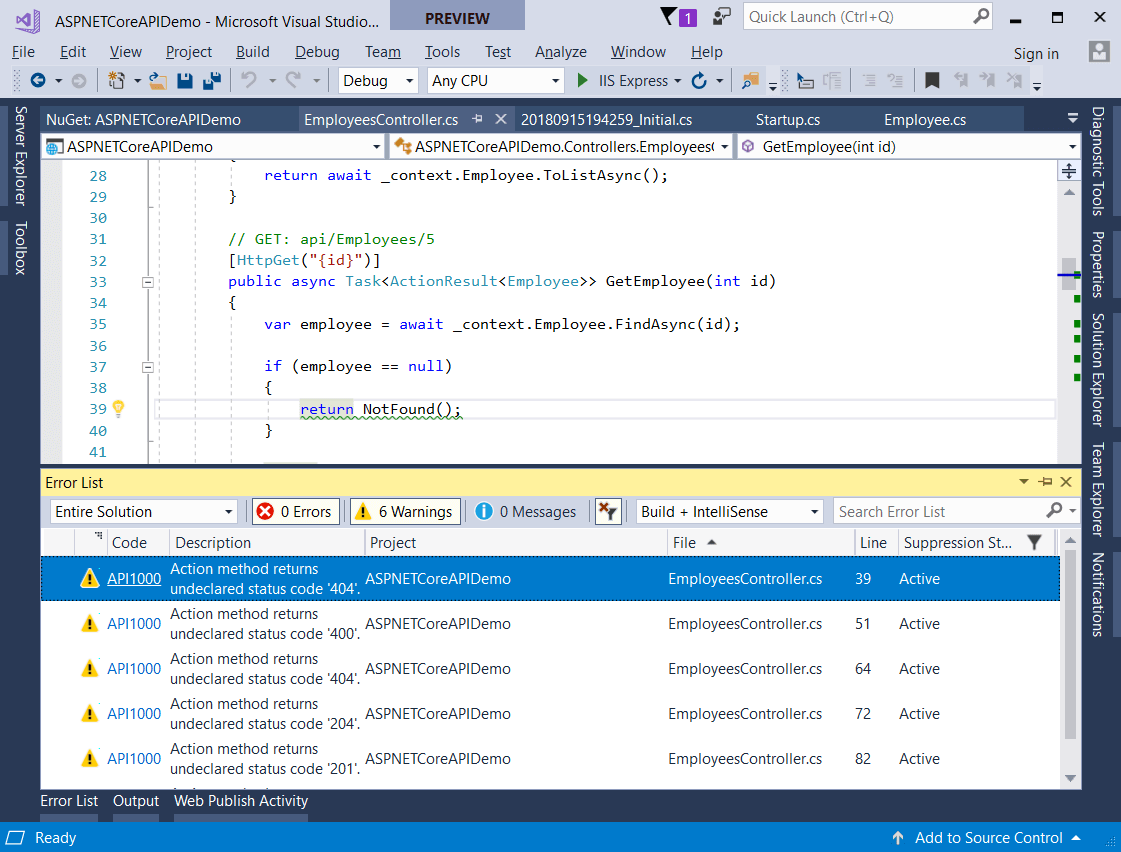Click the lightbulb quick actions icon
Viewport: 1121px width, 852px height.
coord(119,409)
